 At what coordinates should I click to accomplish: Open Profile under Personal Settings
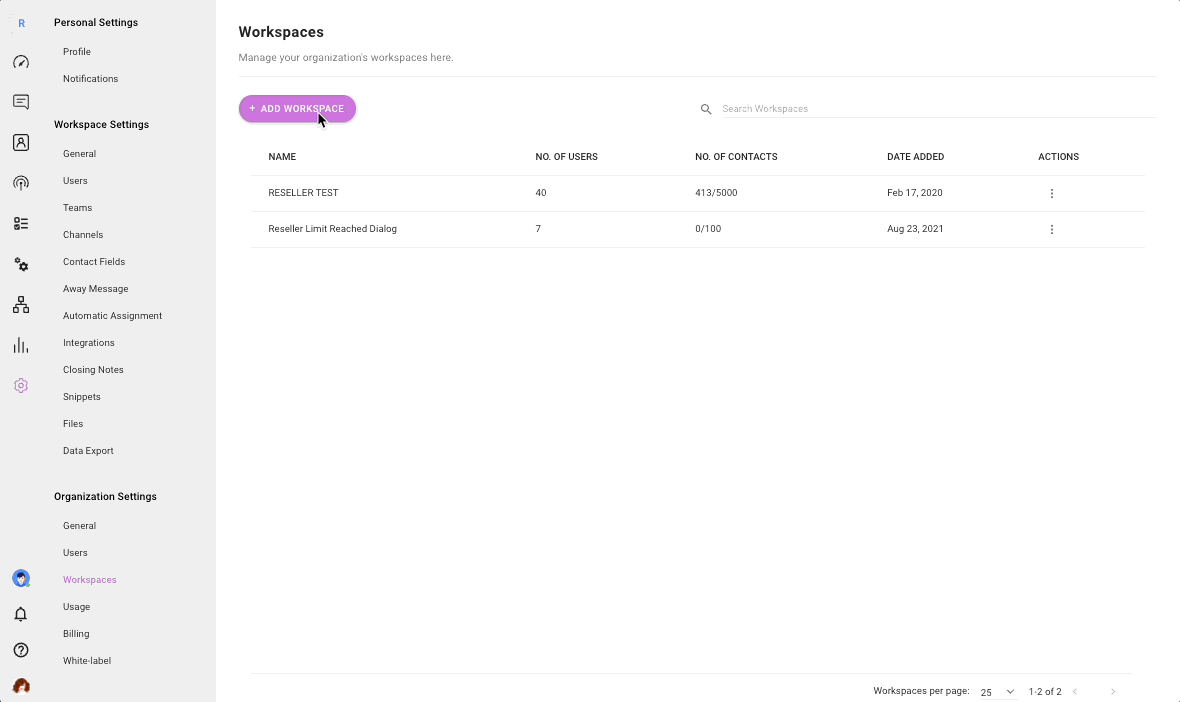(77, 52)
